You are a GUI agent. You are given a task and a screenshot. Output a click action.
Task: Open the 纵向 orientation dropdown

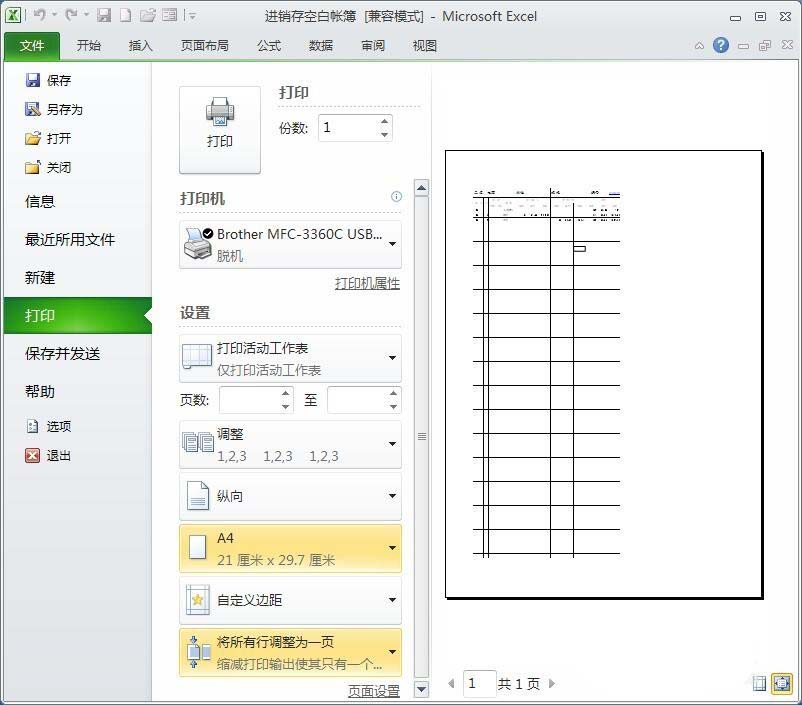pyautogui.click(x=291, y=496)
